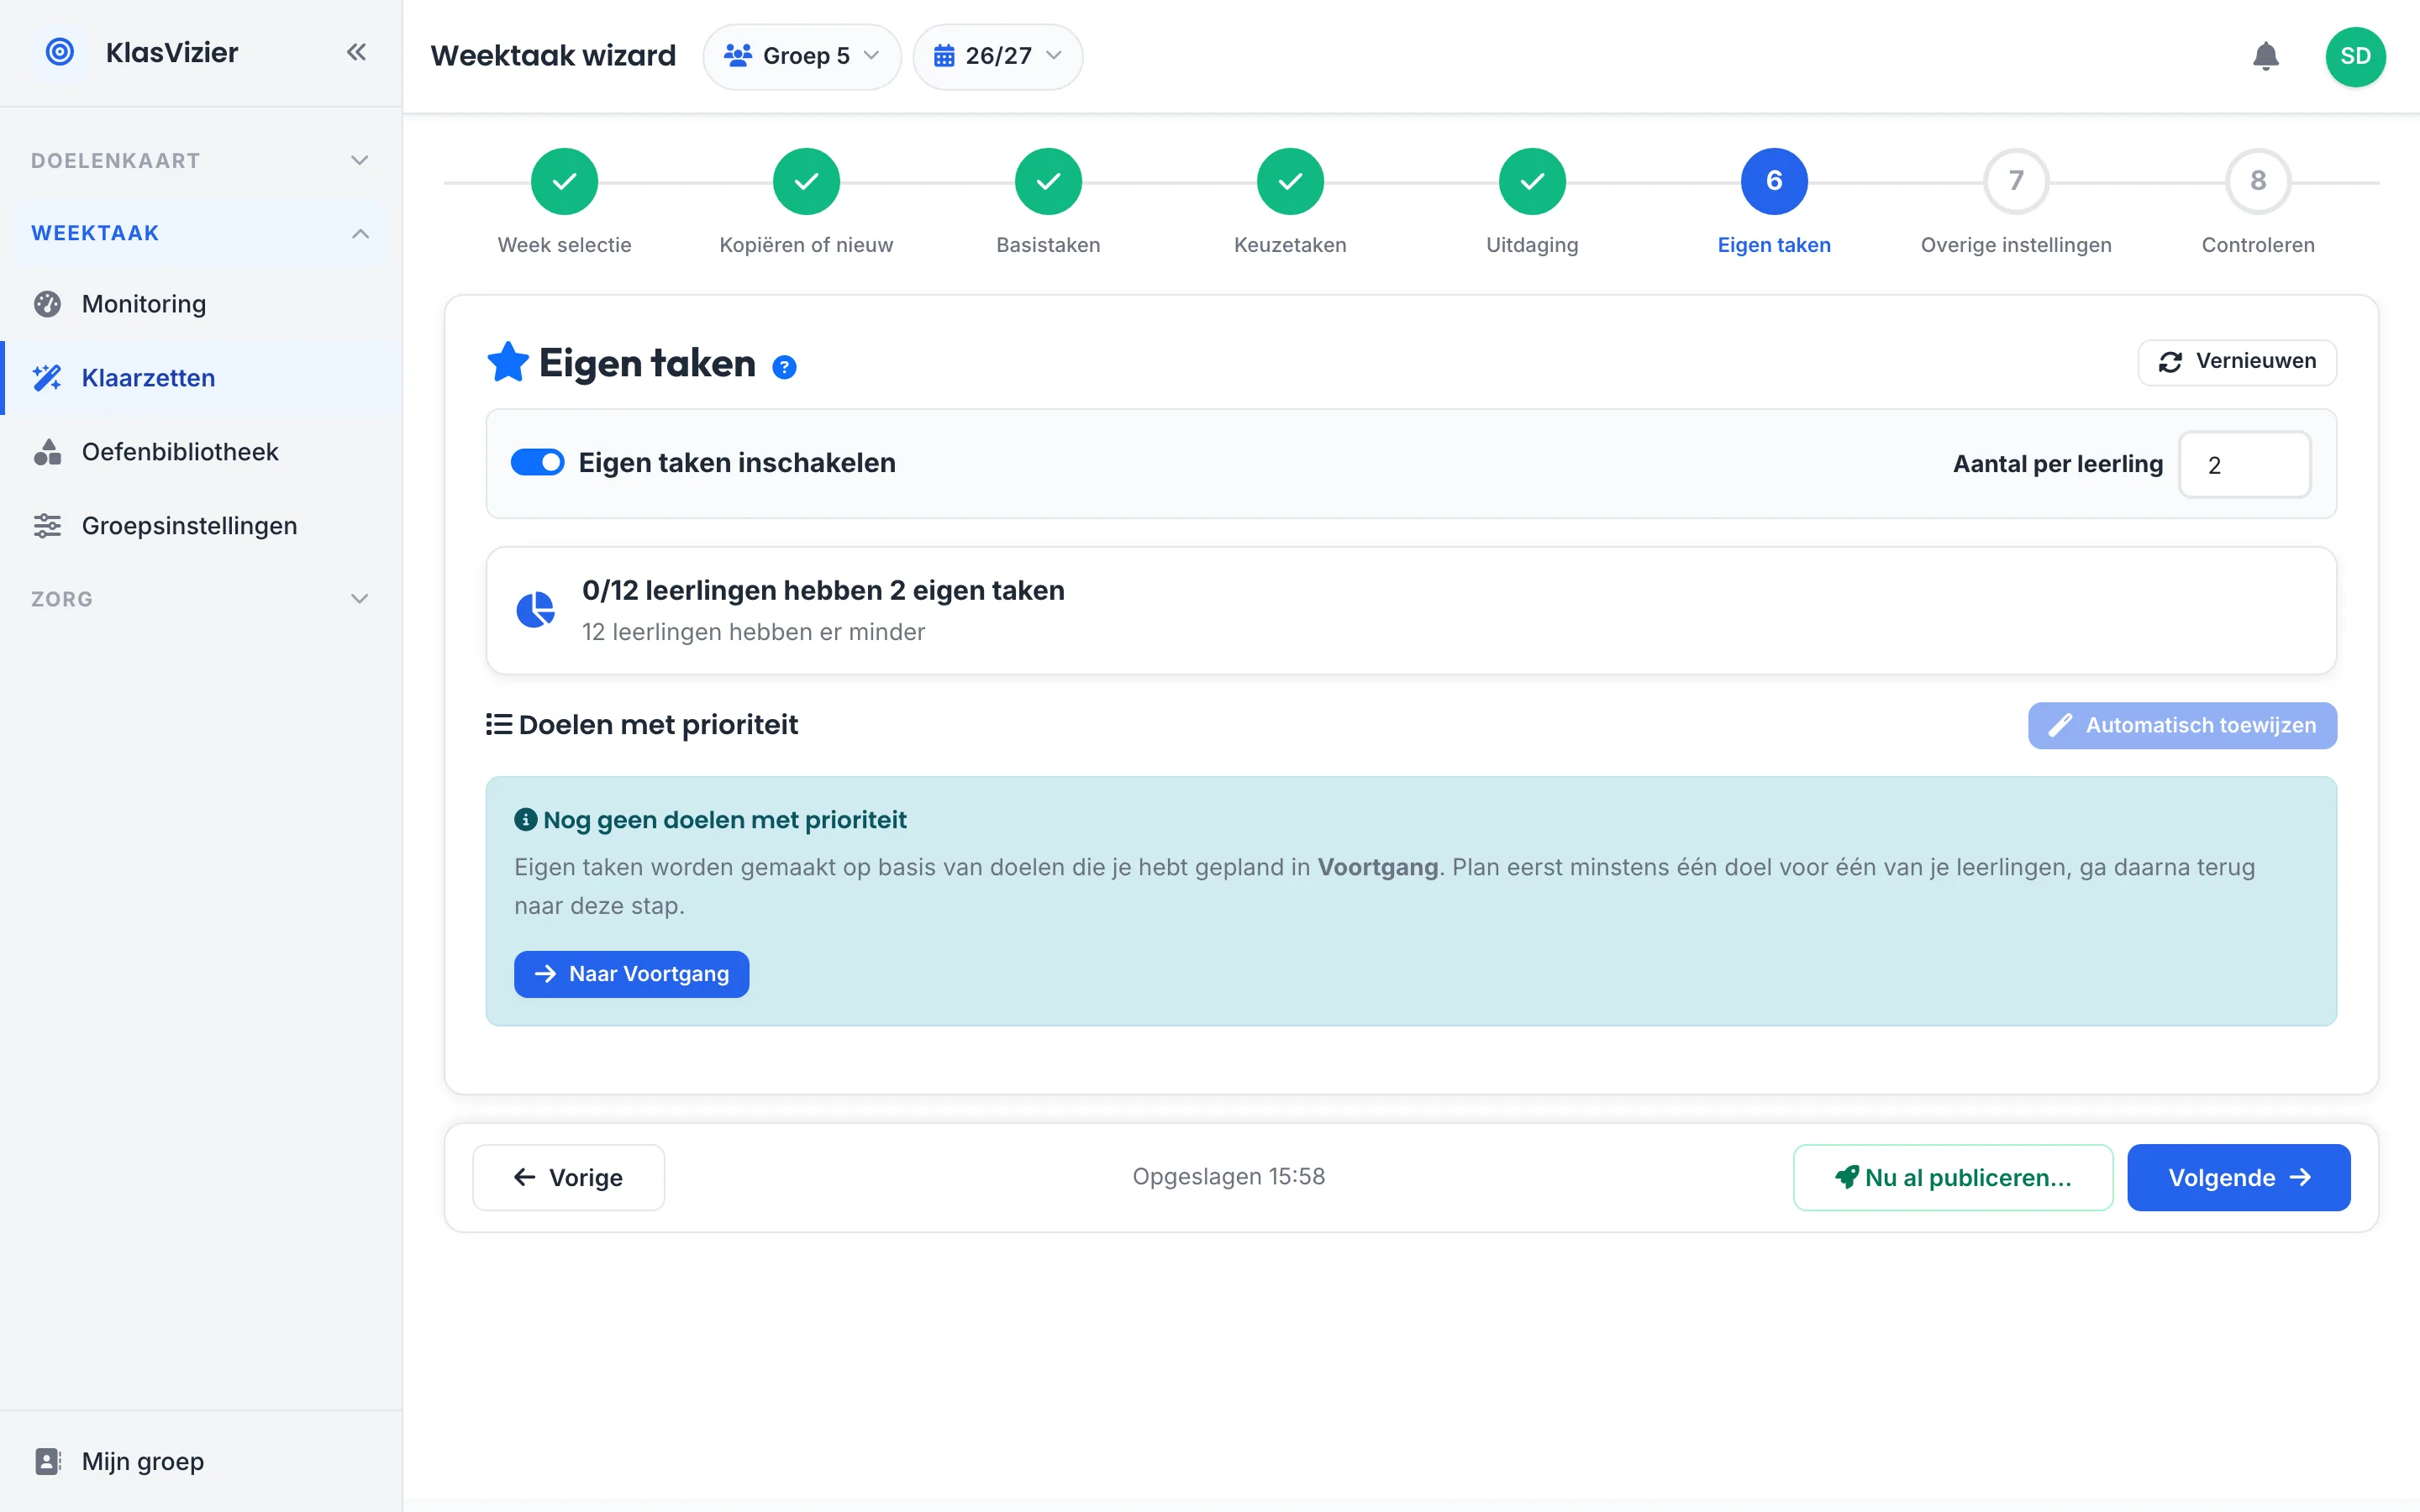Open the Groep 5 dropdown
Screen dimensions: 2420x1512
[x=801, y=56]
